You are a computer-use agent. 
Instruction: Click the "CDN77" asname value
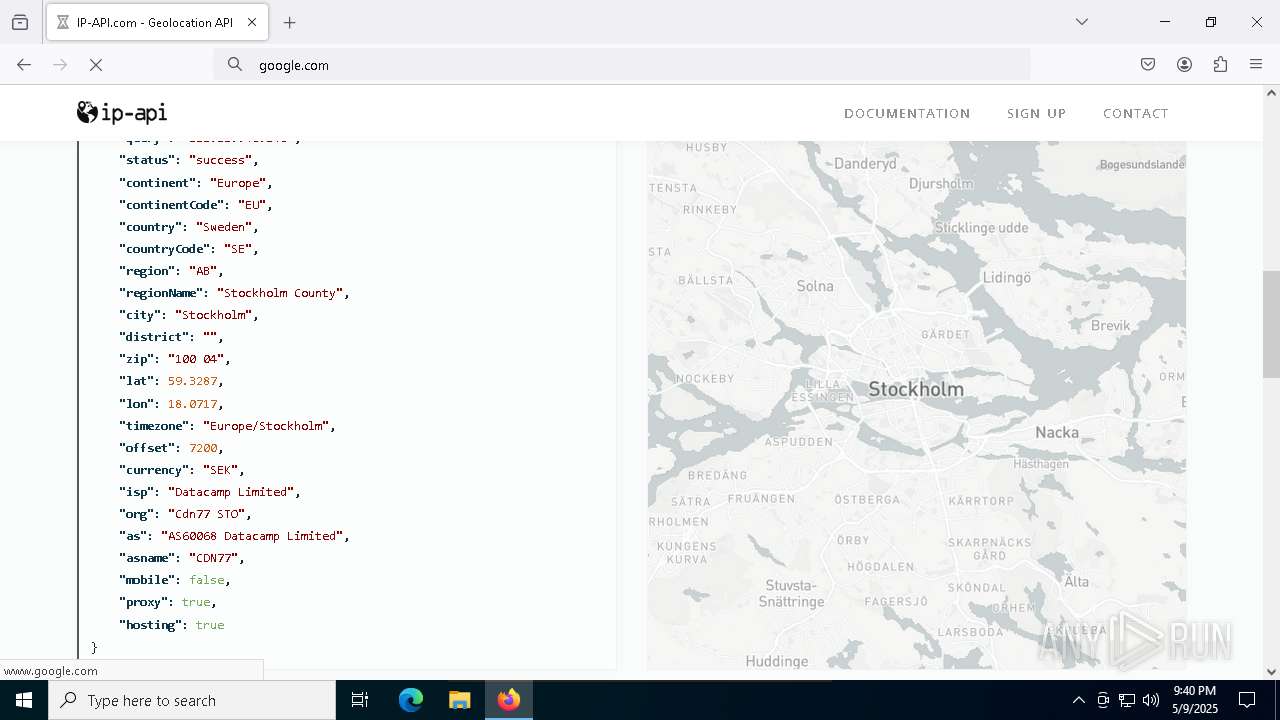213,558
